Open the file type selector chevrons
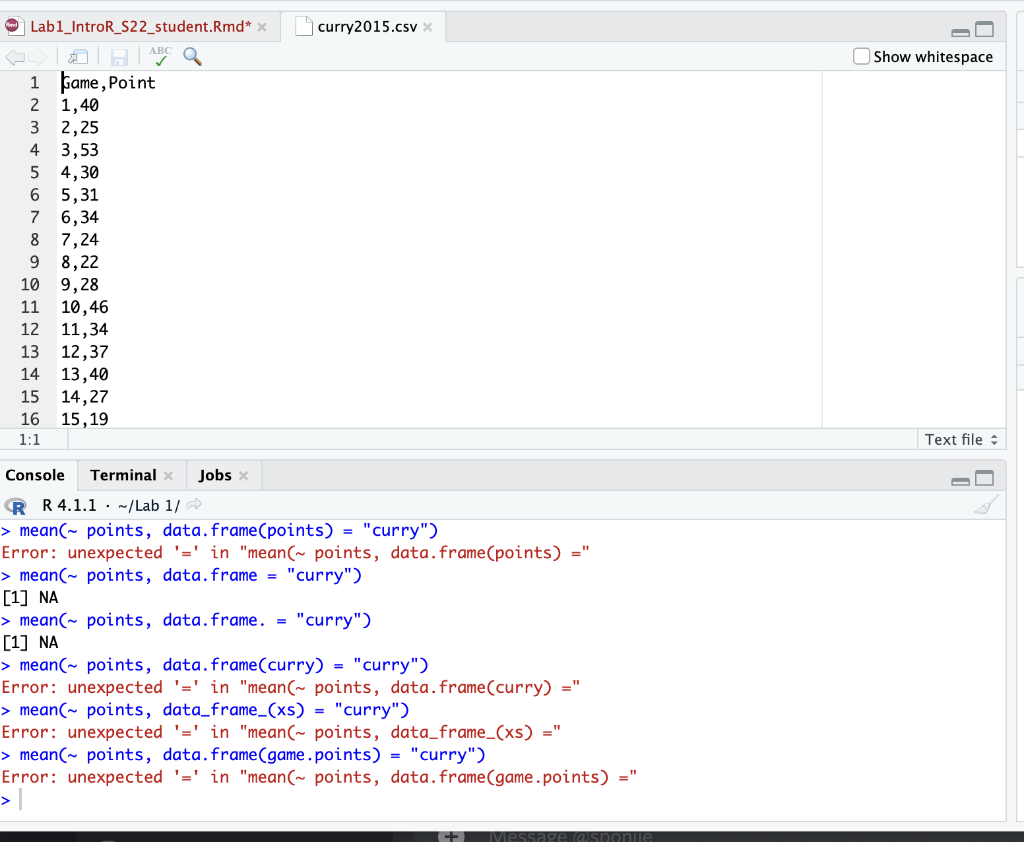The height and width of the screenshot is (842, 1024). click(995, 439)
